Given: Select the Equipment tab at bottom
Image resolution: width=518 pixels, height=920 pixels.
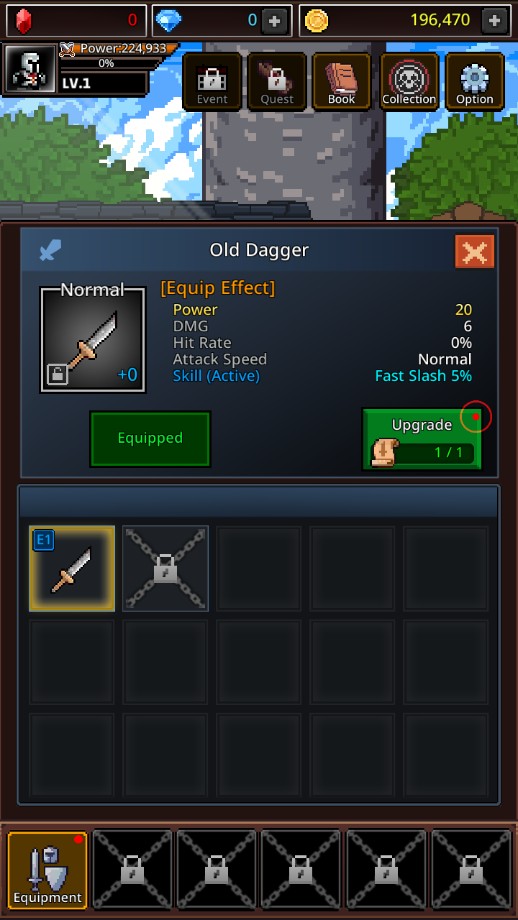Looking at the screenshot, I should (48, 870).
